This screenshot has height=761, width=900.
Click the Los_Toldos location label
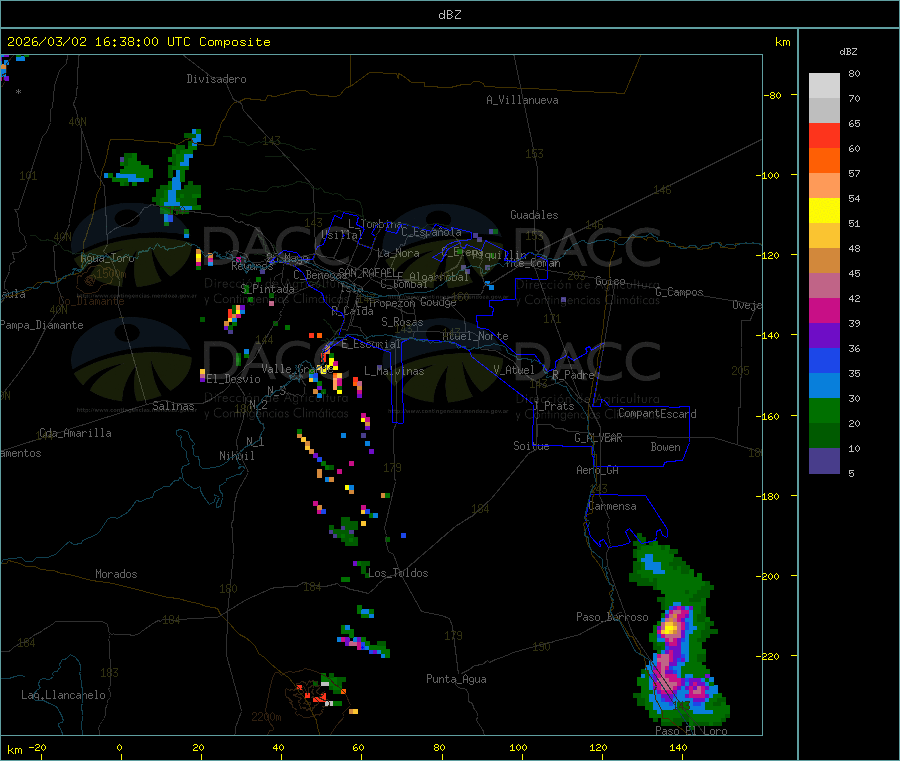point(398,573)
